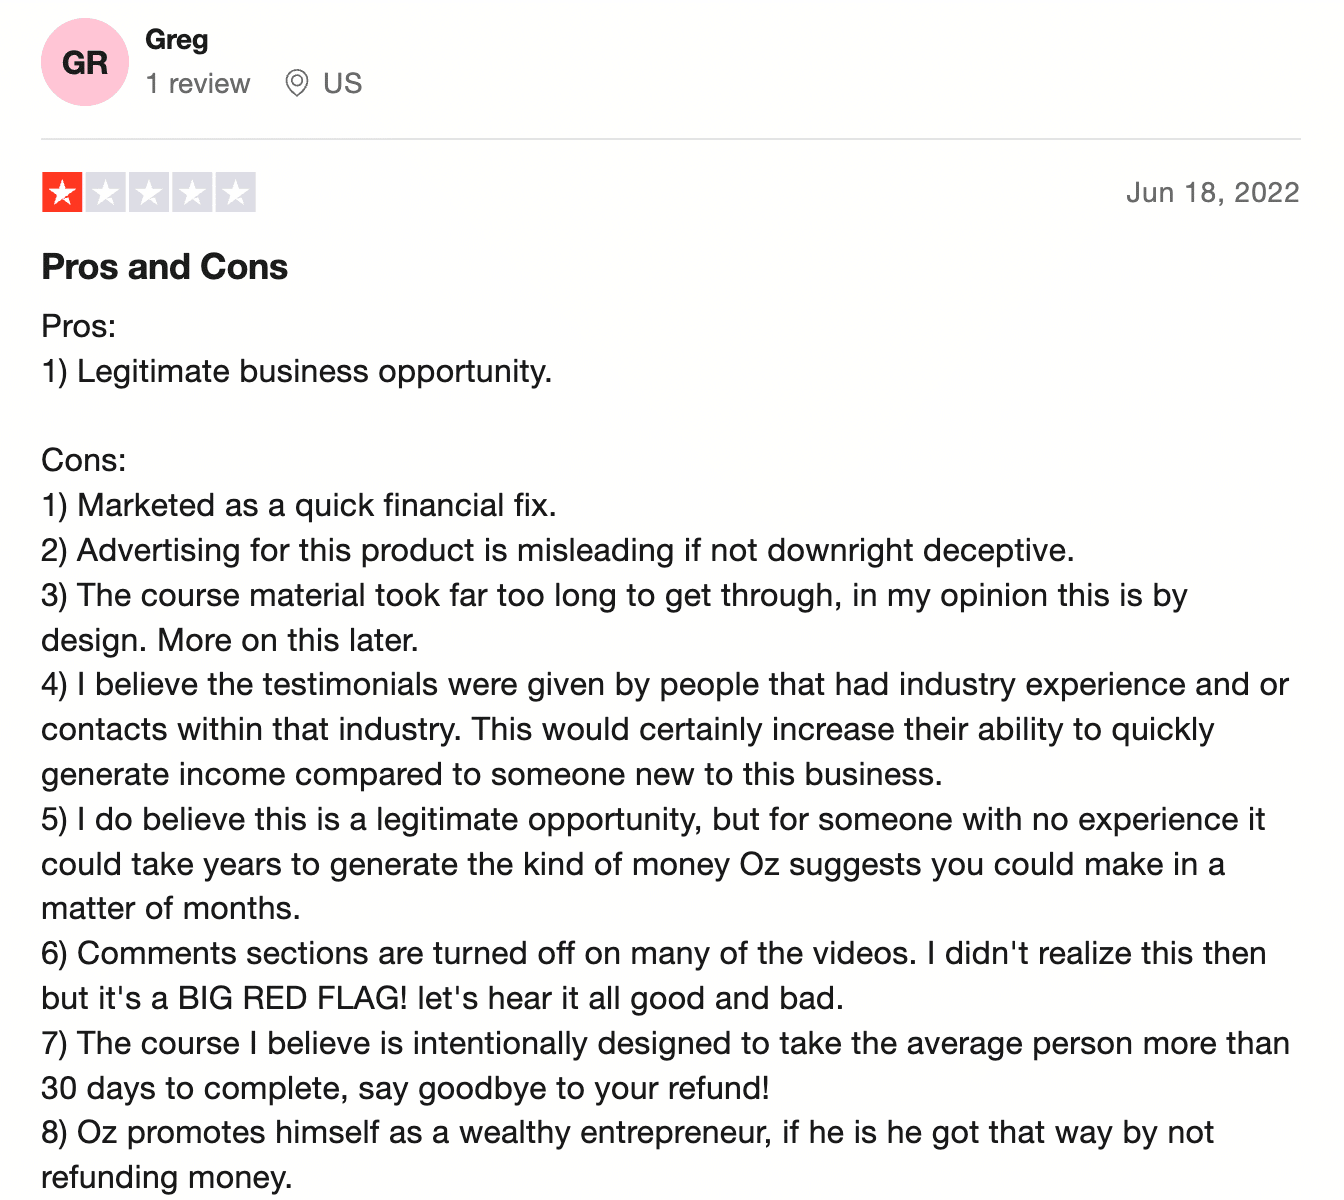The height and width of the screenshot is (1200, 1344).
Task: Click 'Legitimate business opportunity' line
Action: [x=297, y=371]
